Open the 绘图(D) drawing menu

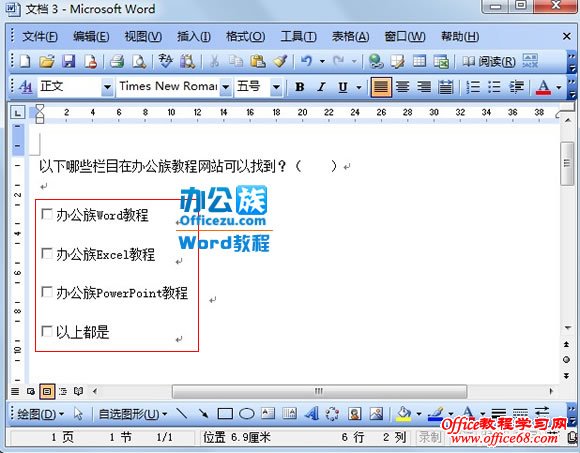41,413
